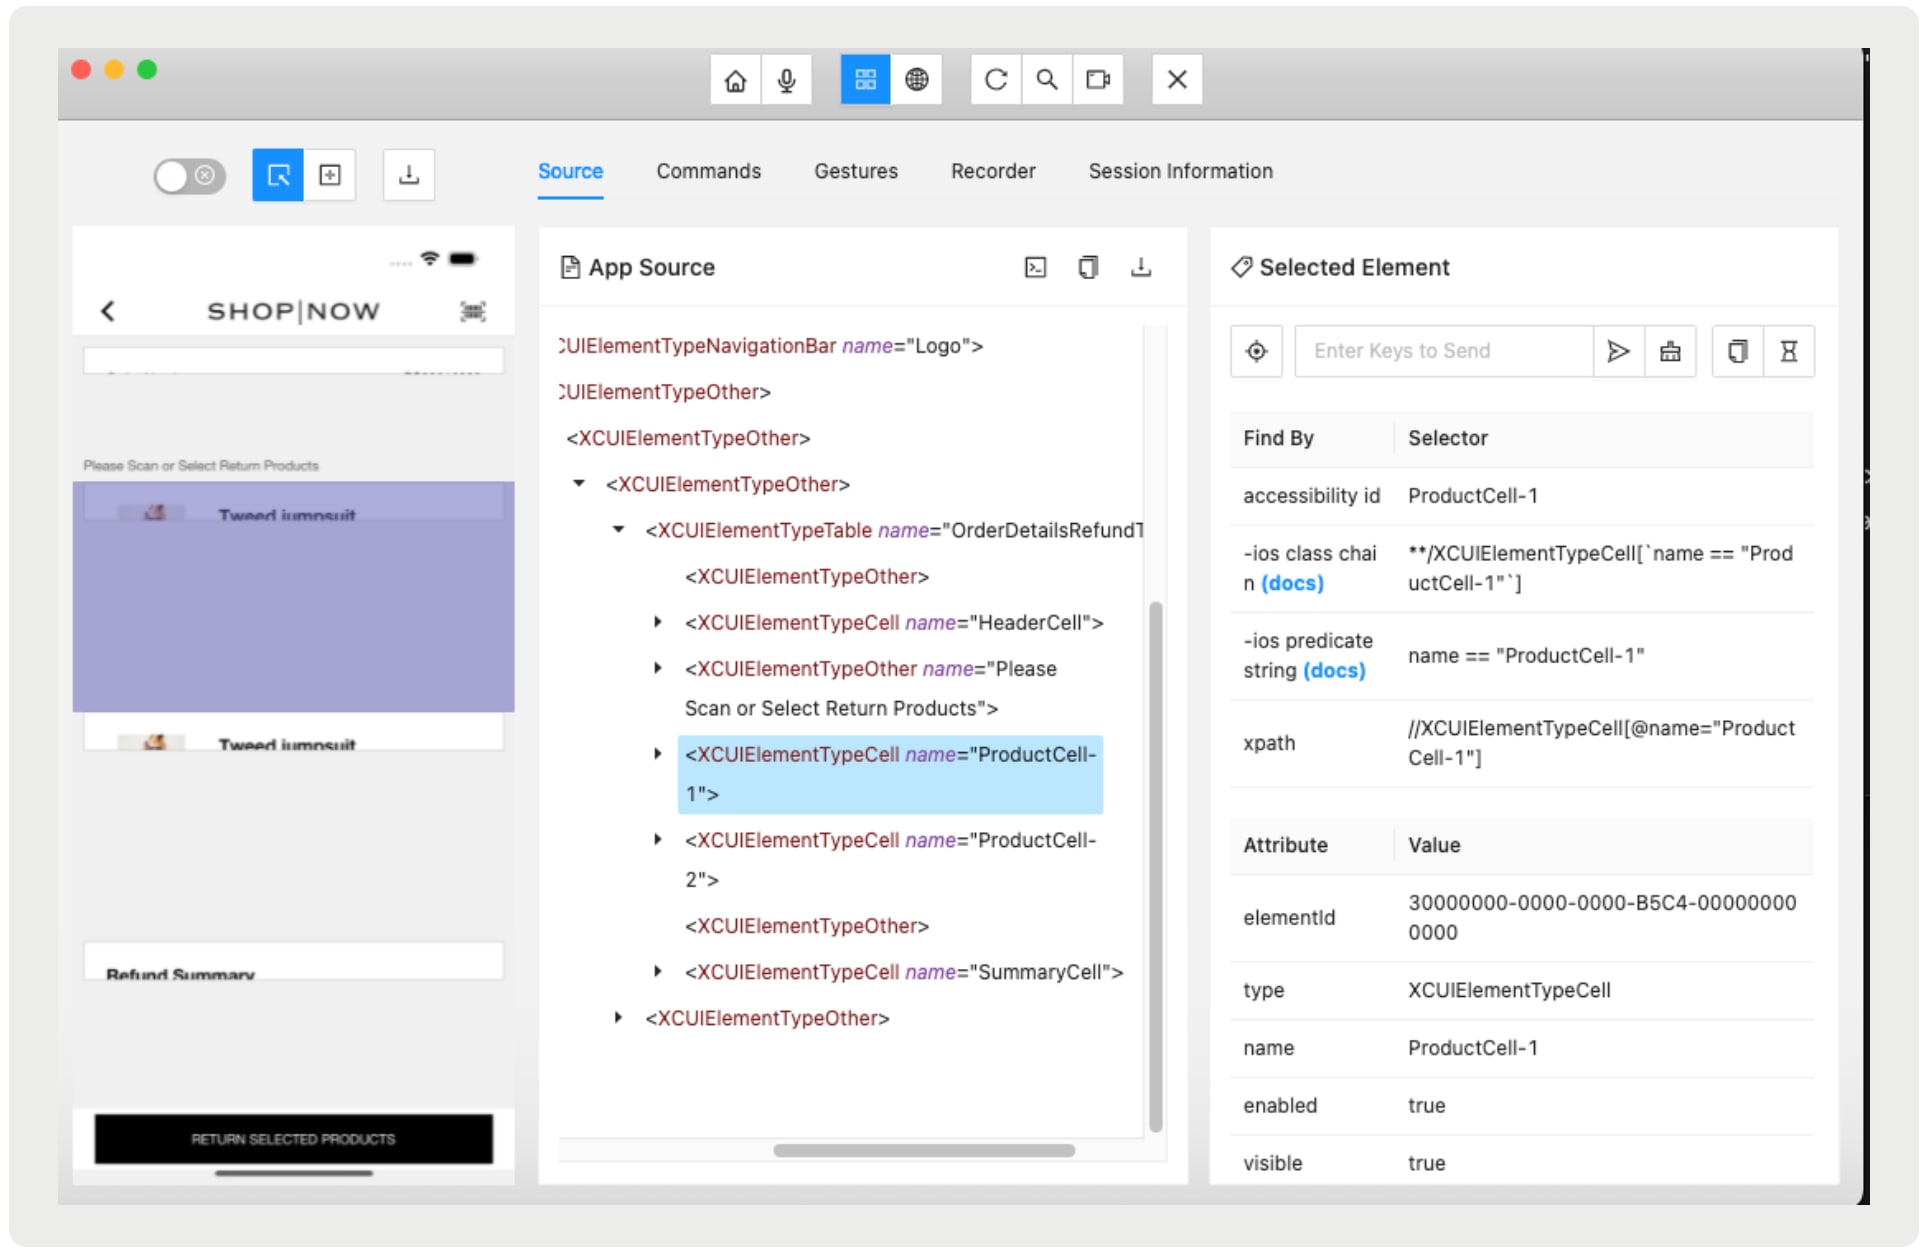Download the app source as file

(x=1142, y=267)
